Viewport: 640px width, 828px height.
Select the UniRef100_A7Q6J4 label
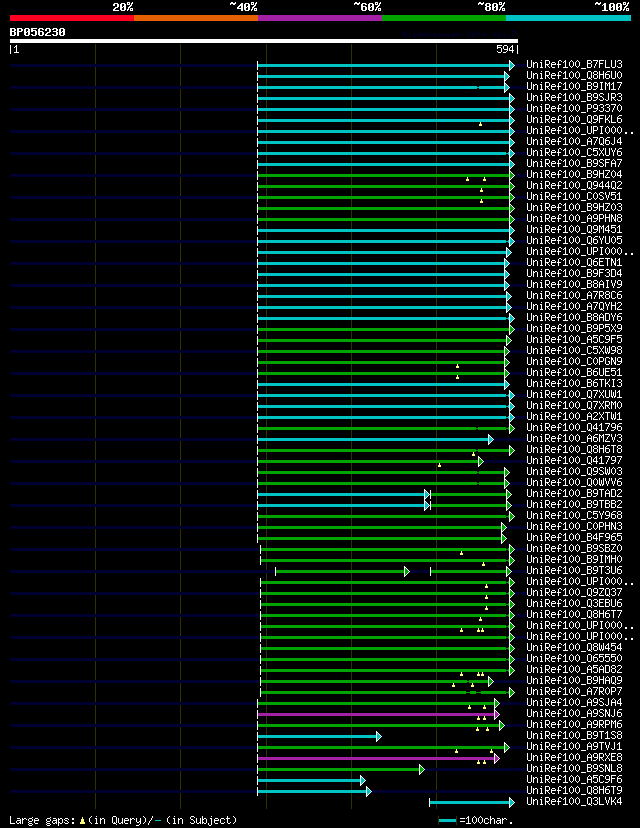575,142
